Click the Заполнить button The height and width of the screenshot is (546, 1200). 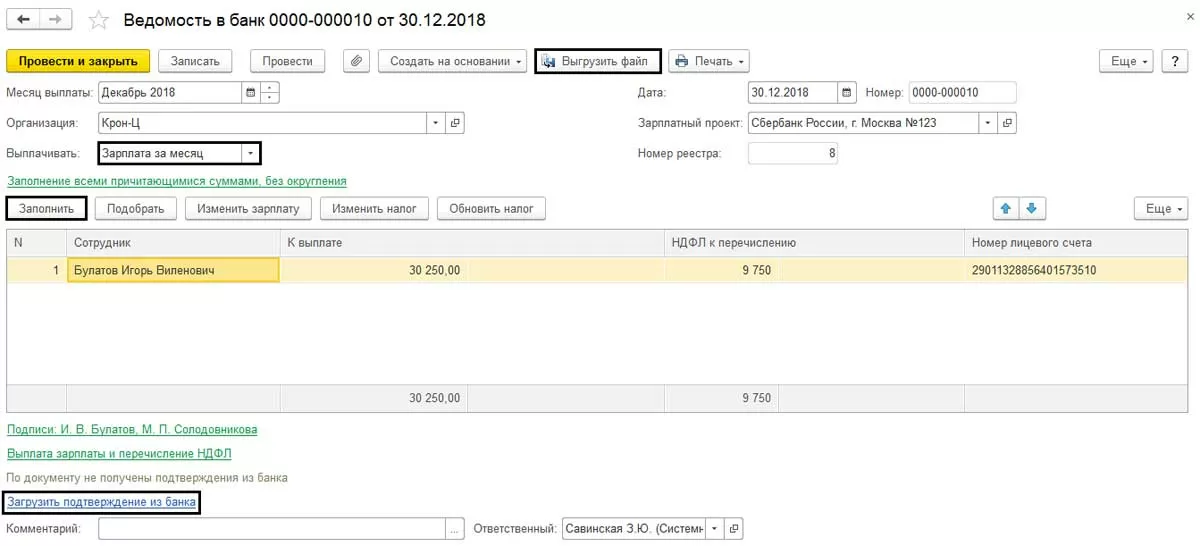[47, 208]
